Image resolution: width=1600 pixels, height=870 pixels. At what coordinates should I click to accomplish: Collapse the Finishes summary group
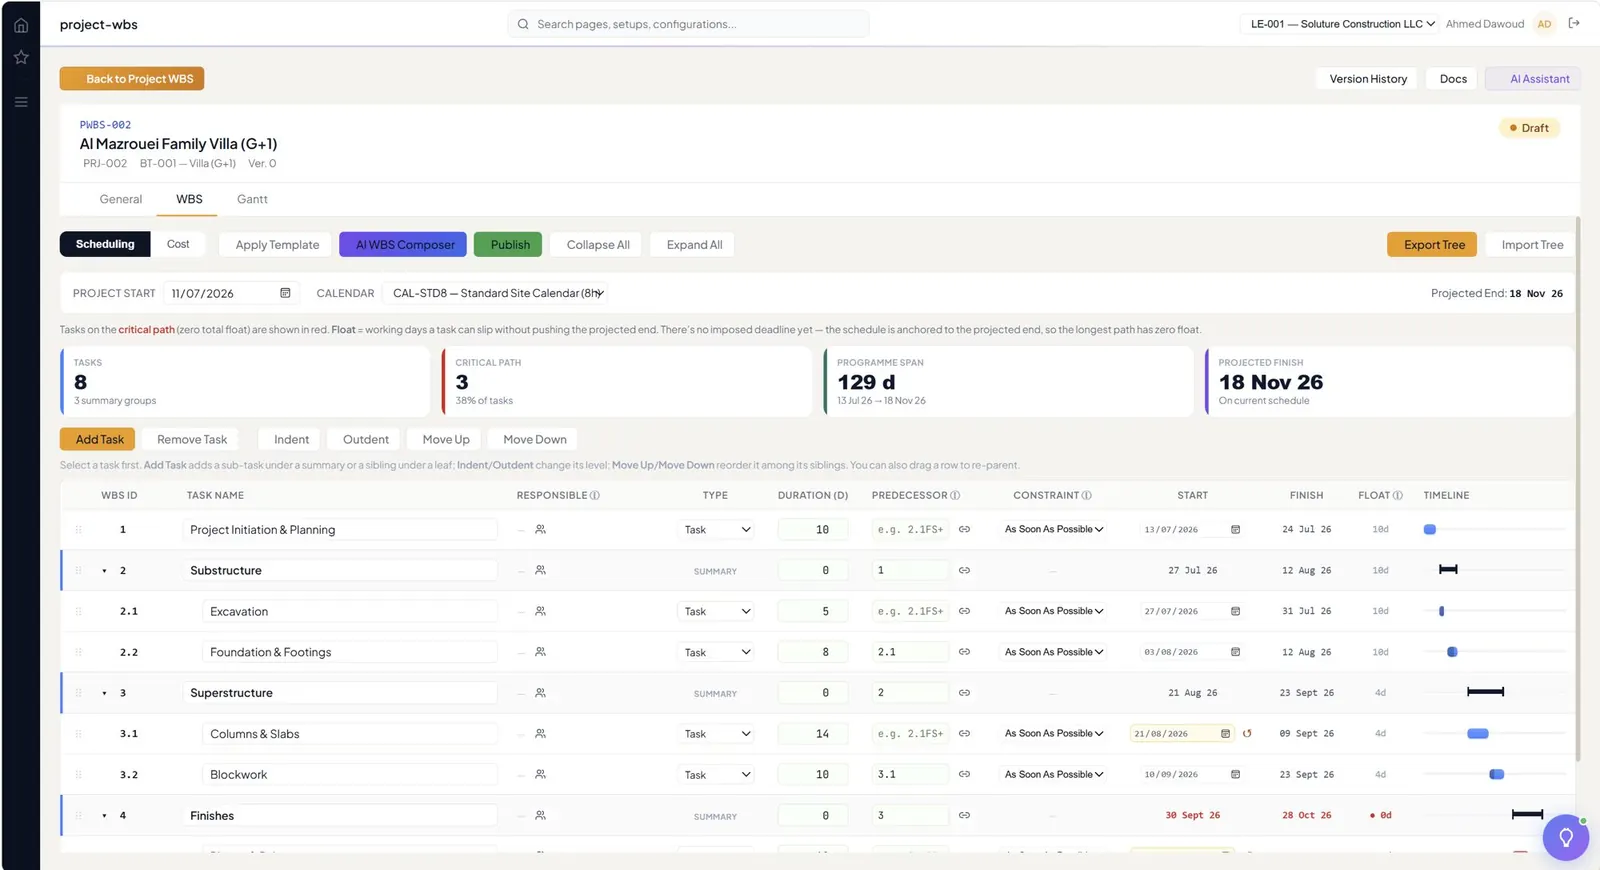pos(104,816)
